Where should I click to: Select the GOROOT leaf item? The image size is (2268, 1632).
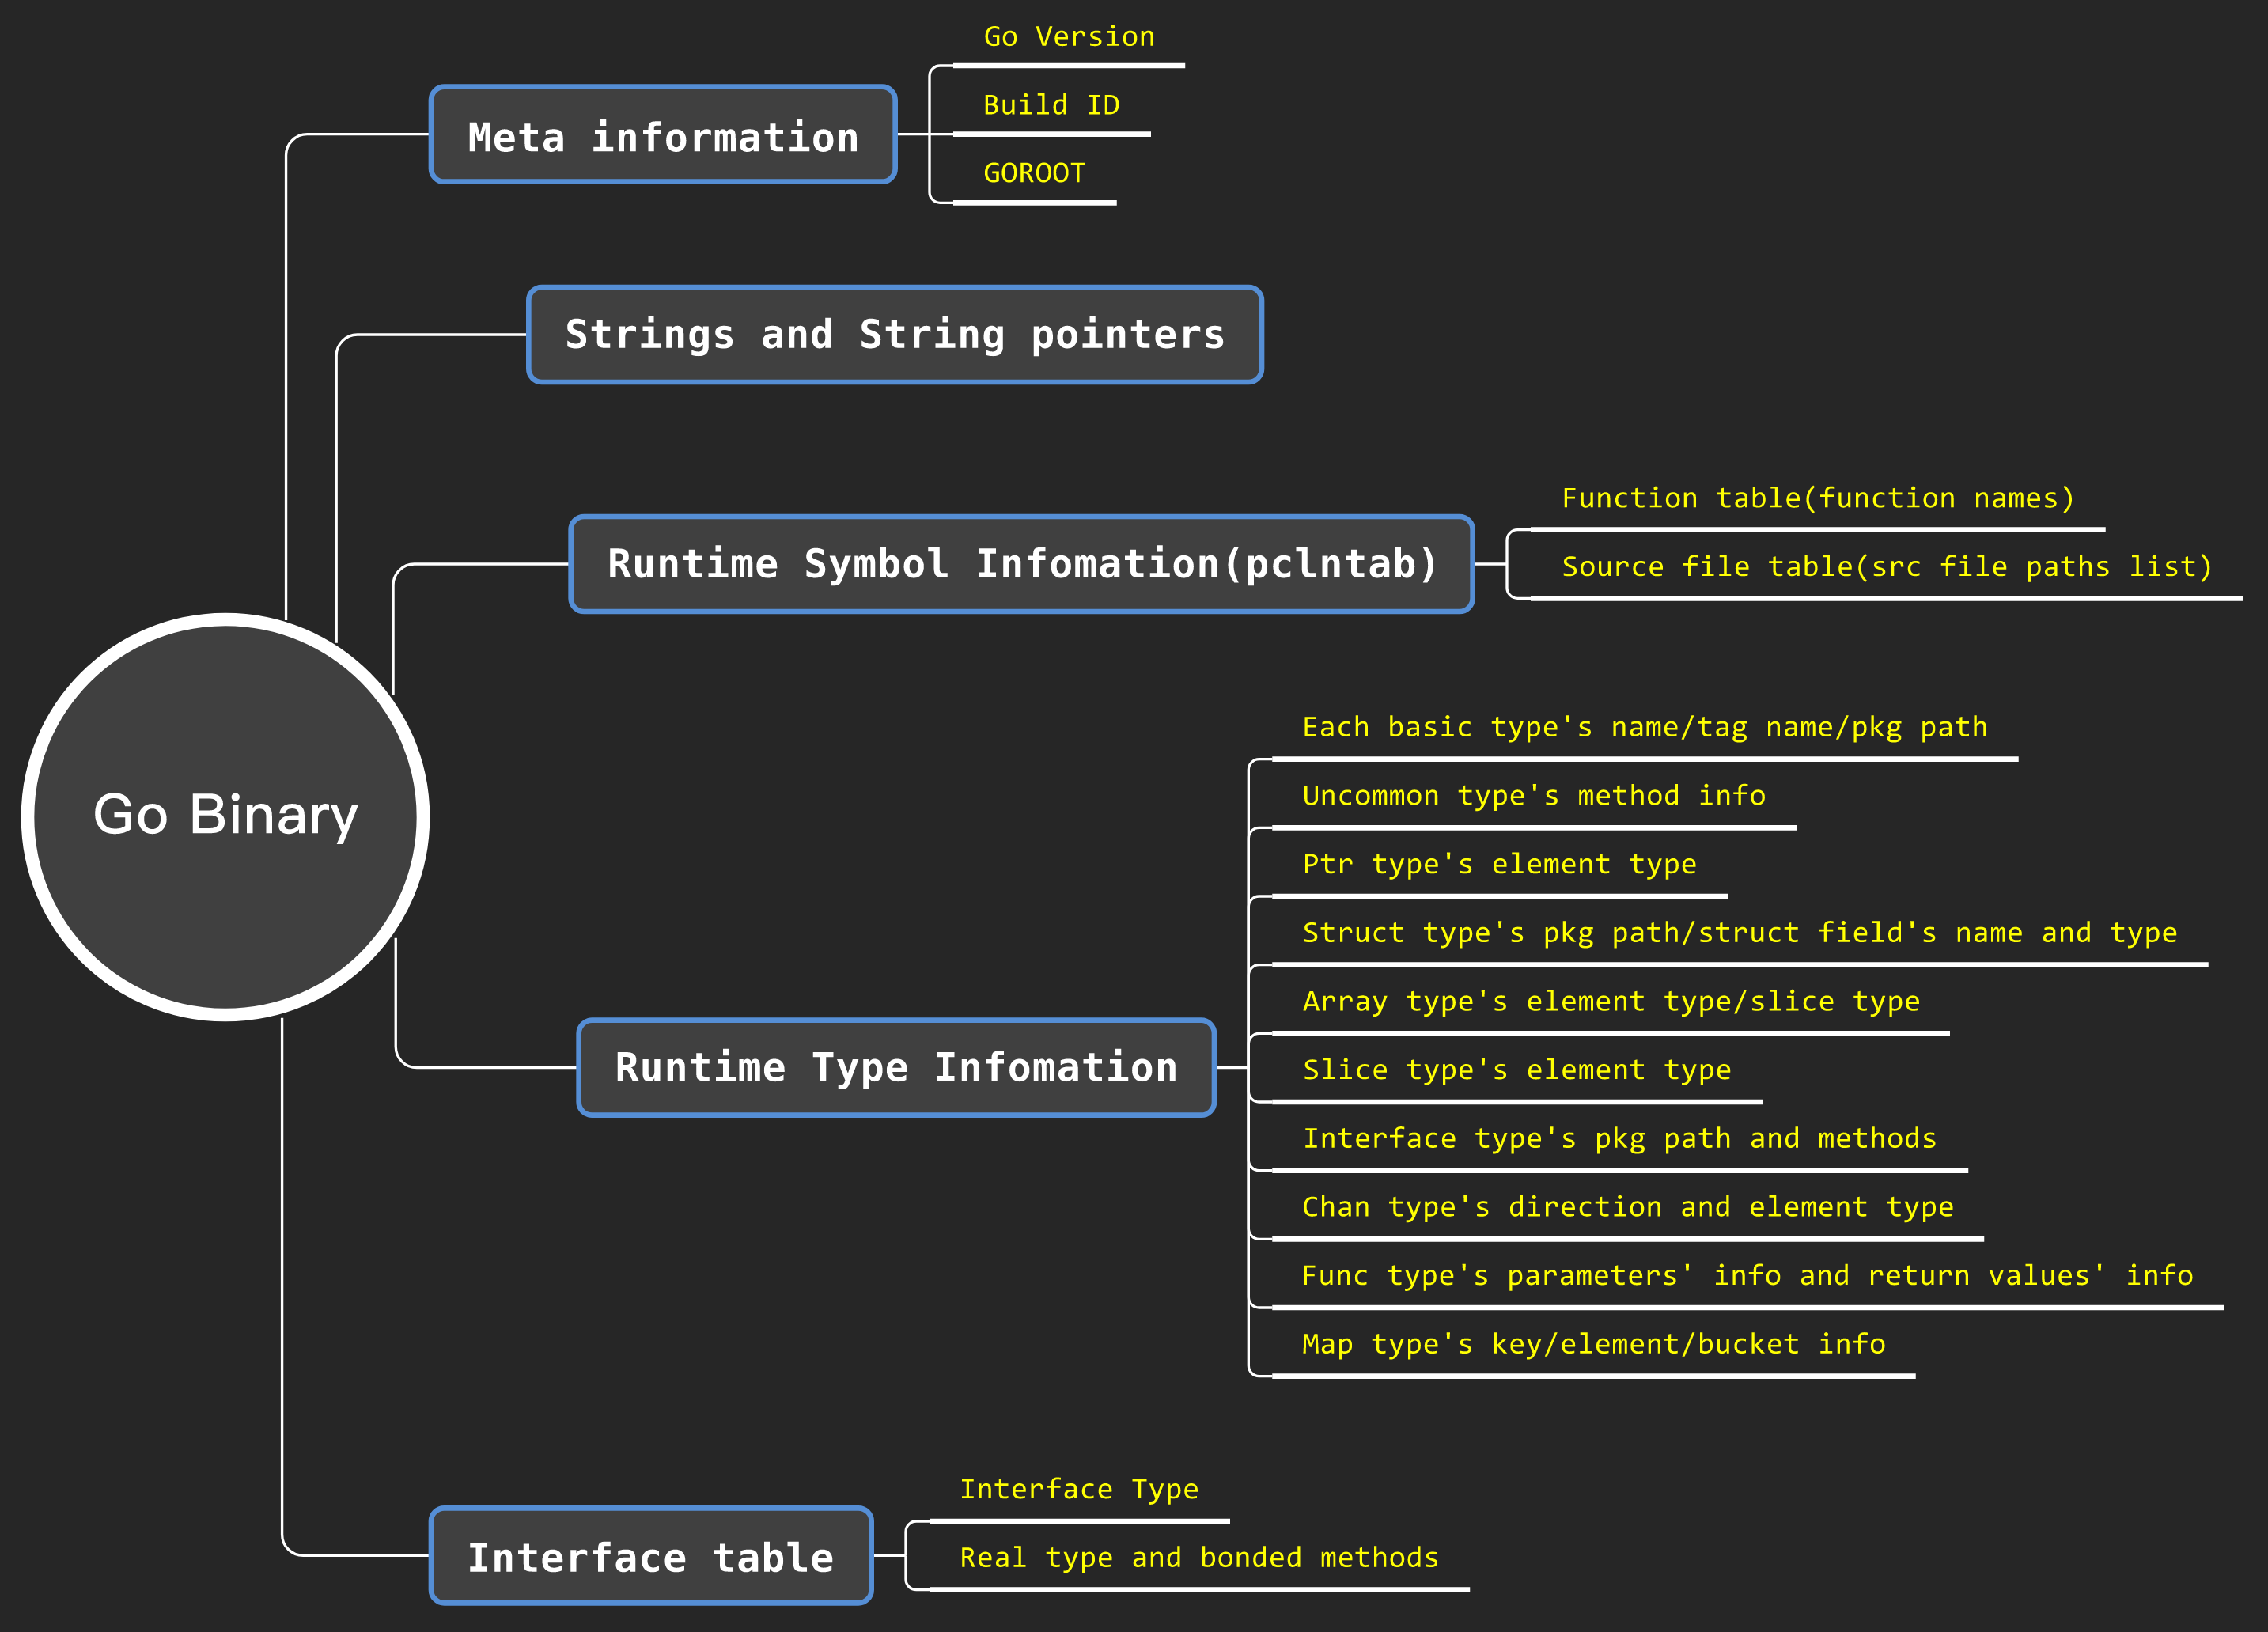point(1034,174)
